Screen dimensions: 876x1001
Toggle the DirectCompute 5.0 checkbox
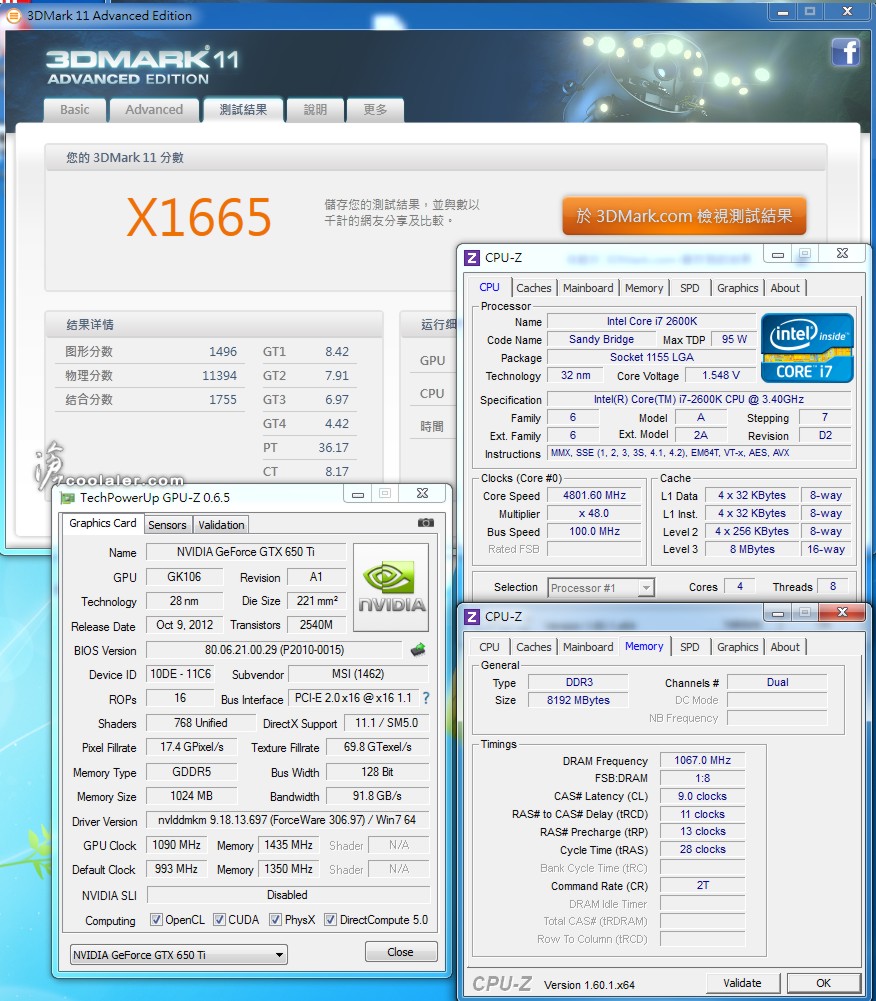330,919
